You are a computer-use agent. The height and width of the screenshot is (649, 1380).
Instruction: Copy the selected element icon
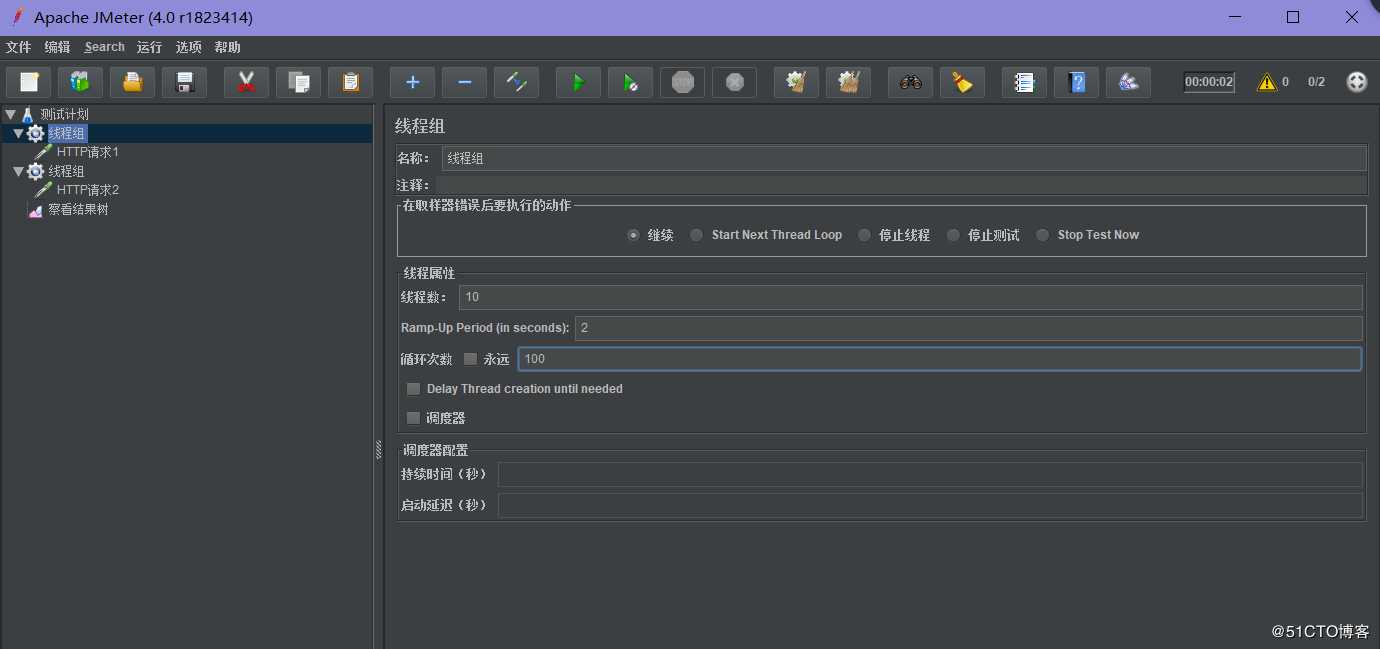tap(298, 82)
